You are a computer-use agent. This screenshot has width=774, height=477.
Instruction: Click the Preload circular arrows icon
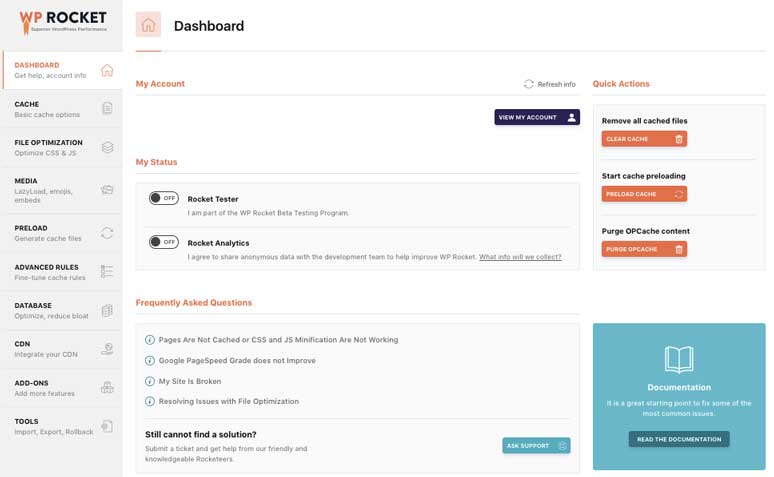[x=107, y=233]
